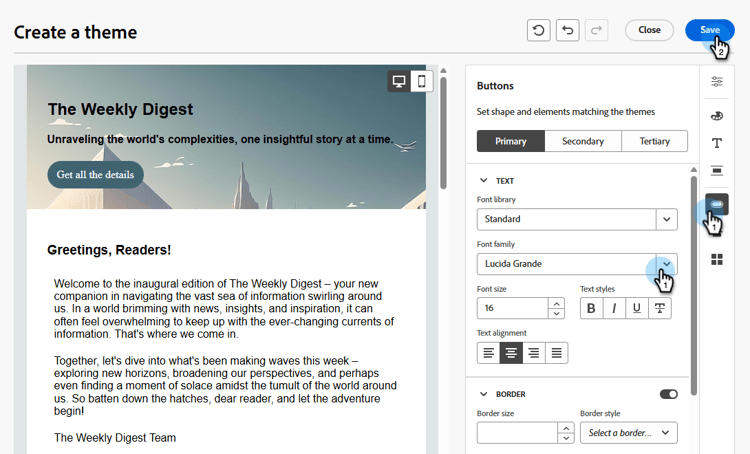The height and width of the screenshot is (454, 750).
Task: Toggle the Border switch
Action: click(x=669, y=394)
